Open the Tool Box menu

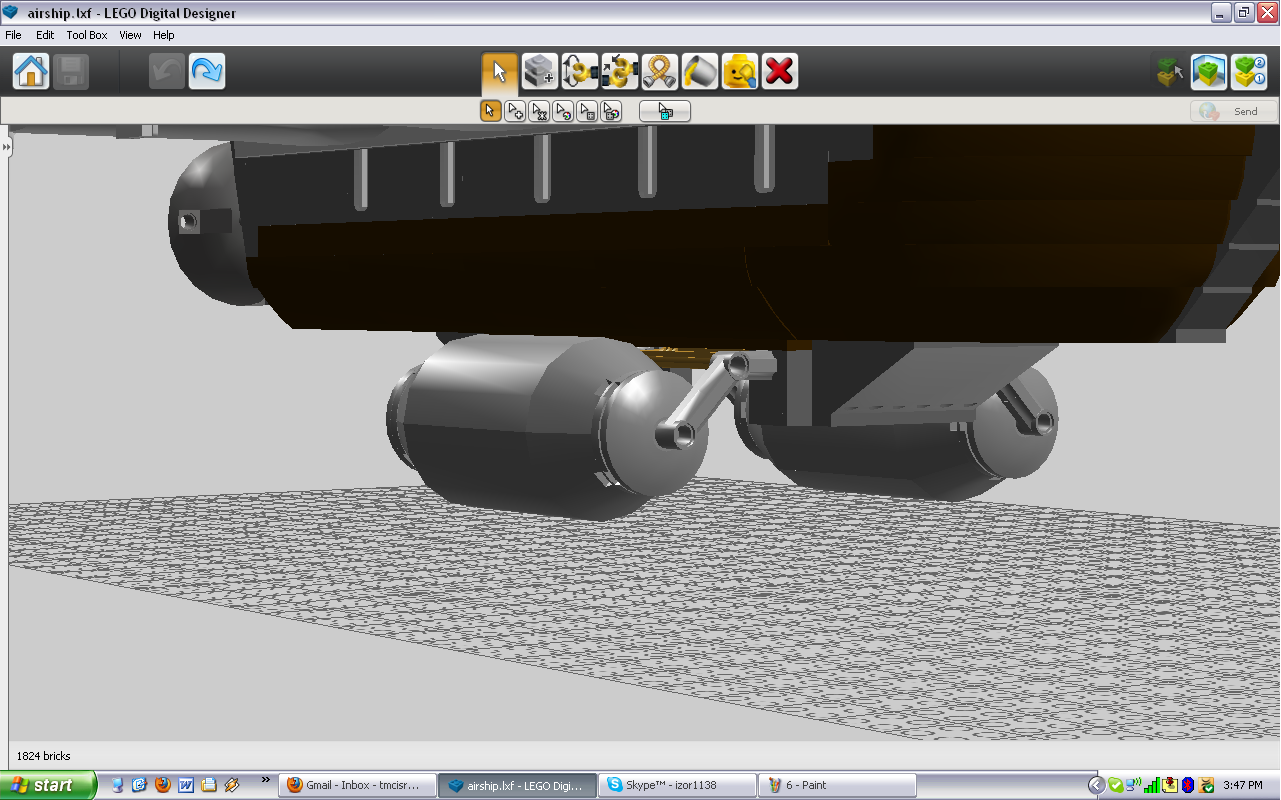(87, 35)
